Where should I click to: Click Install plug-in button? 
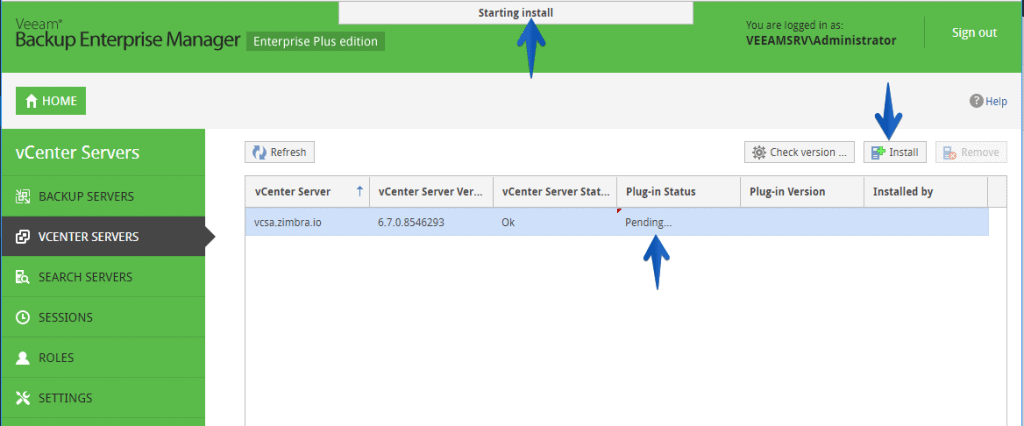pos(895,152)
